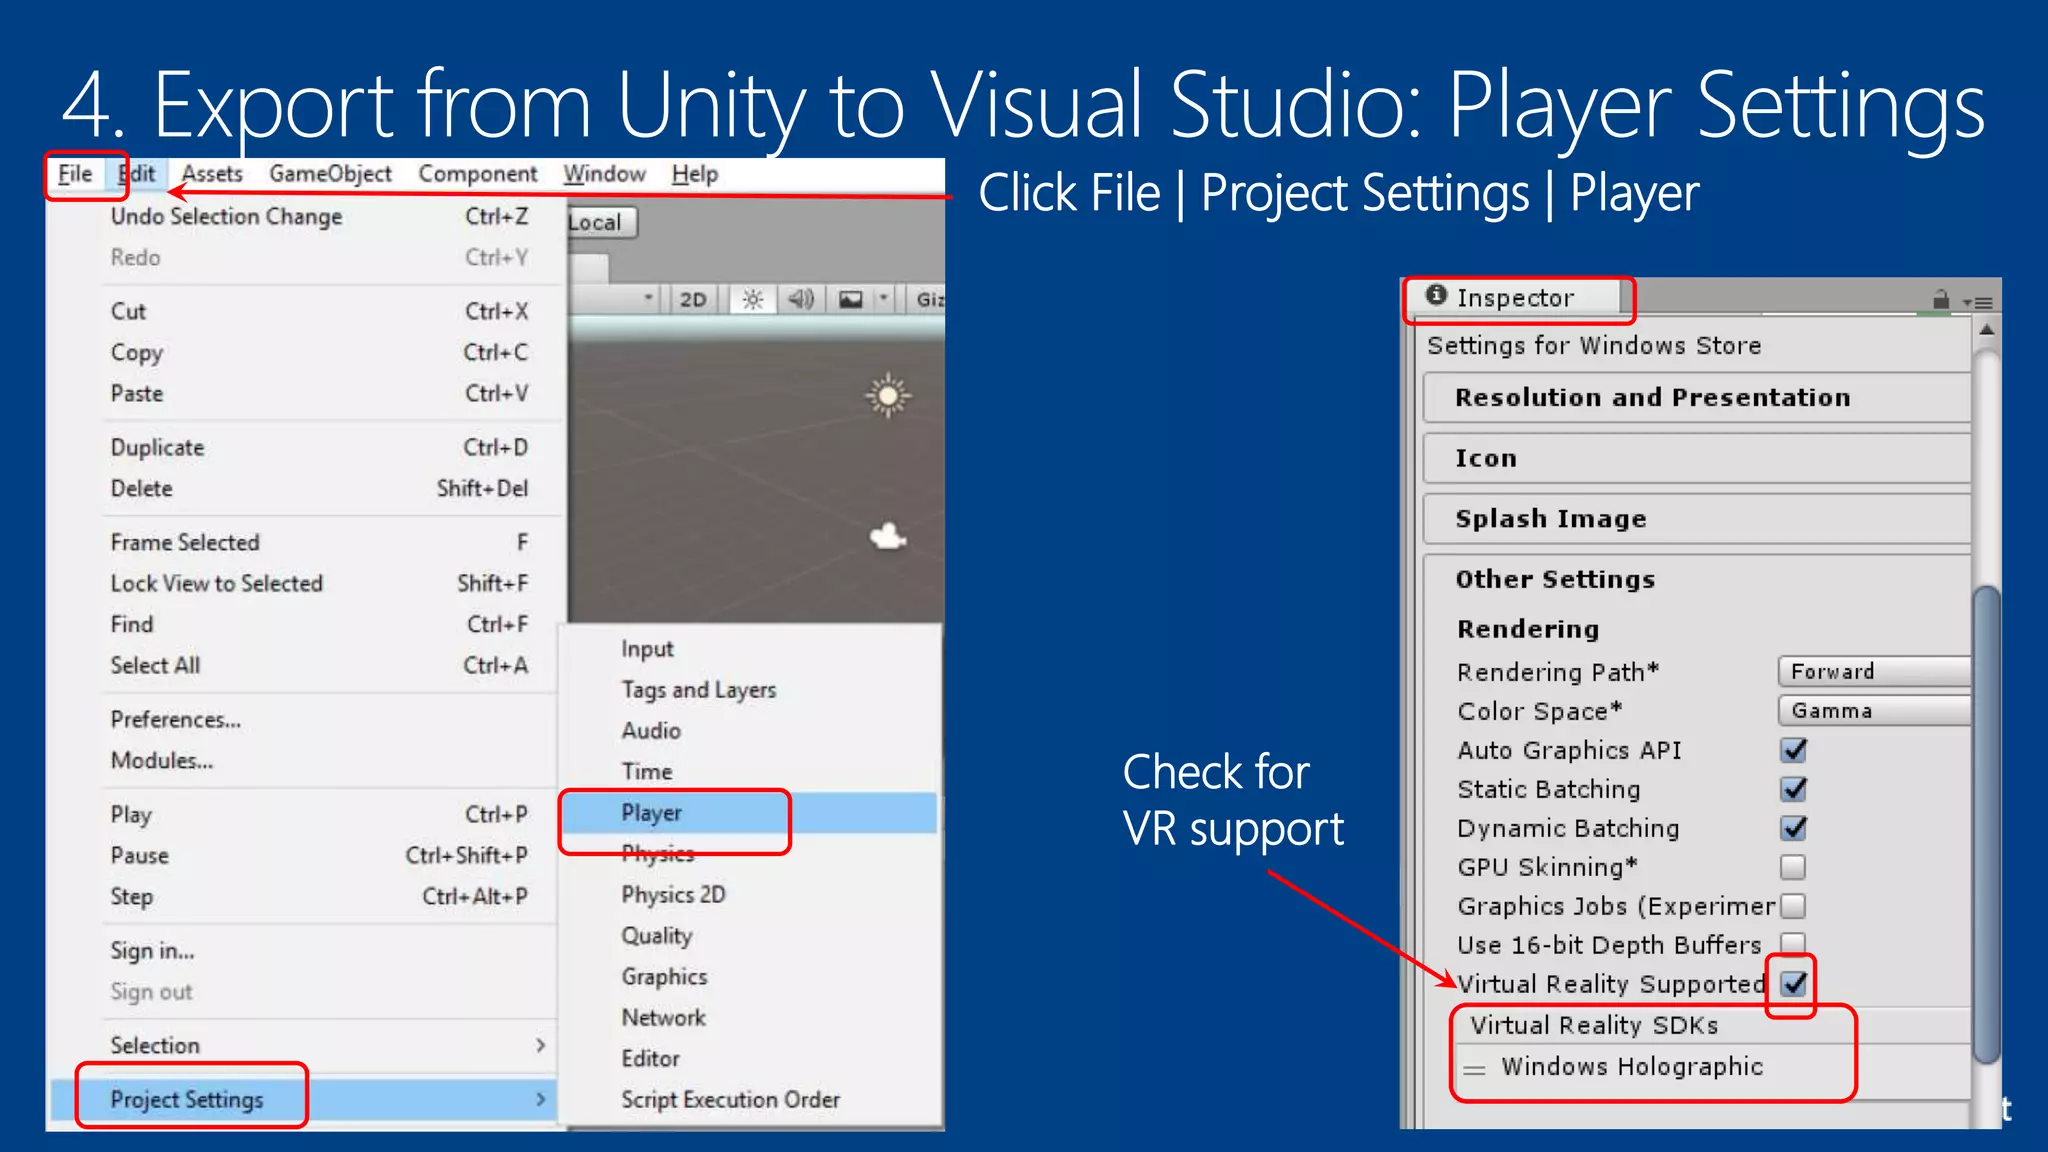Open Graphics settings
This screenshot has width=2048, height=1152.
(750, 977)
